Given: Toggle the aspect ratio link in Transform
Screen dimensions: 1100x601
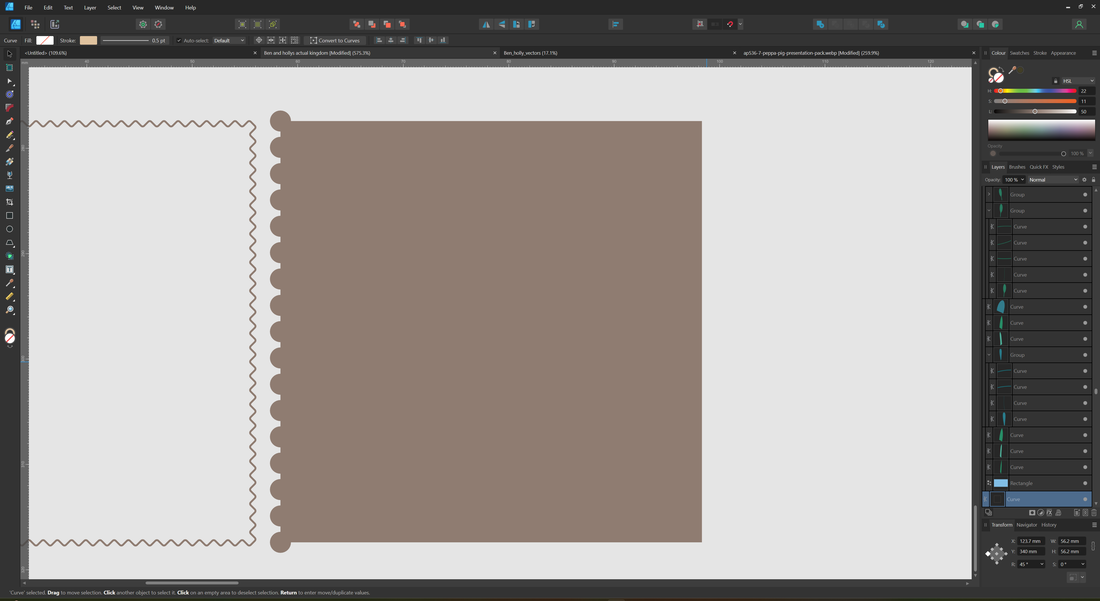Looking at the screenshot, I should [x=1093, y=546].
